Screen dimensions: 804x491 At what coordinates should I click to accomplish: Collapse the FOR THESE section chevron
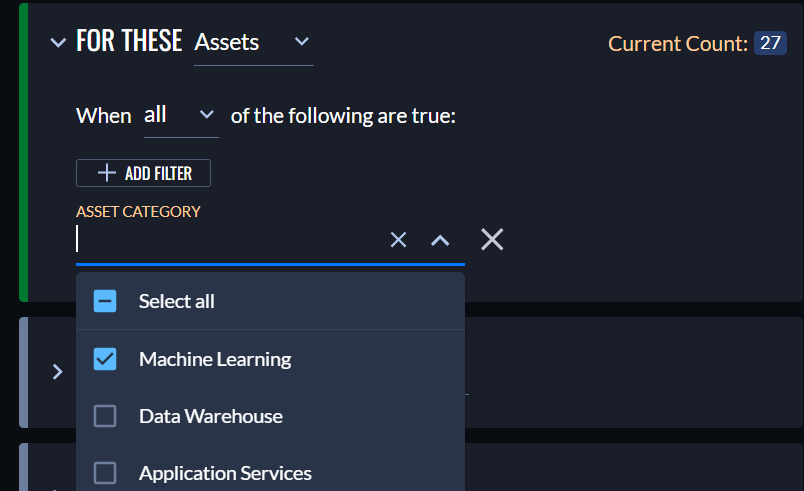(58, 43)
